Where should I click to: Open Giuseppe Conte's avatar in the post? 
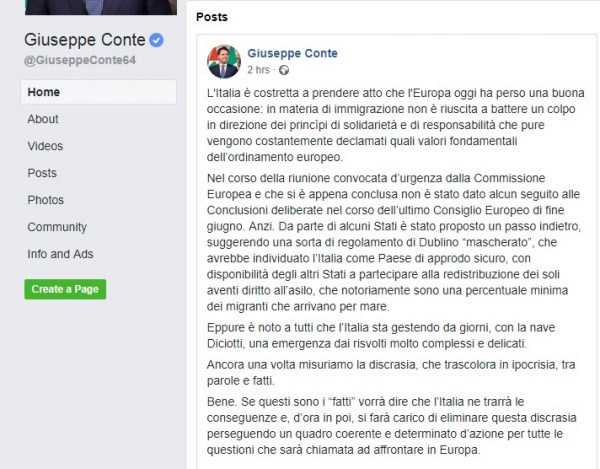click(x=223, y=60)
